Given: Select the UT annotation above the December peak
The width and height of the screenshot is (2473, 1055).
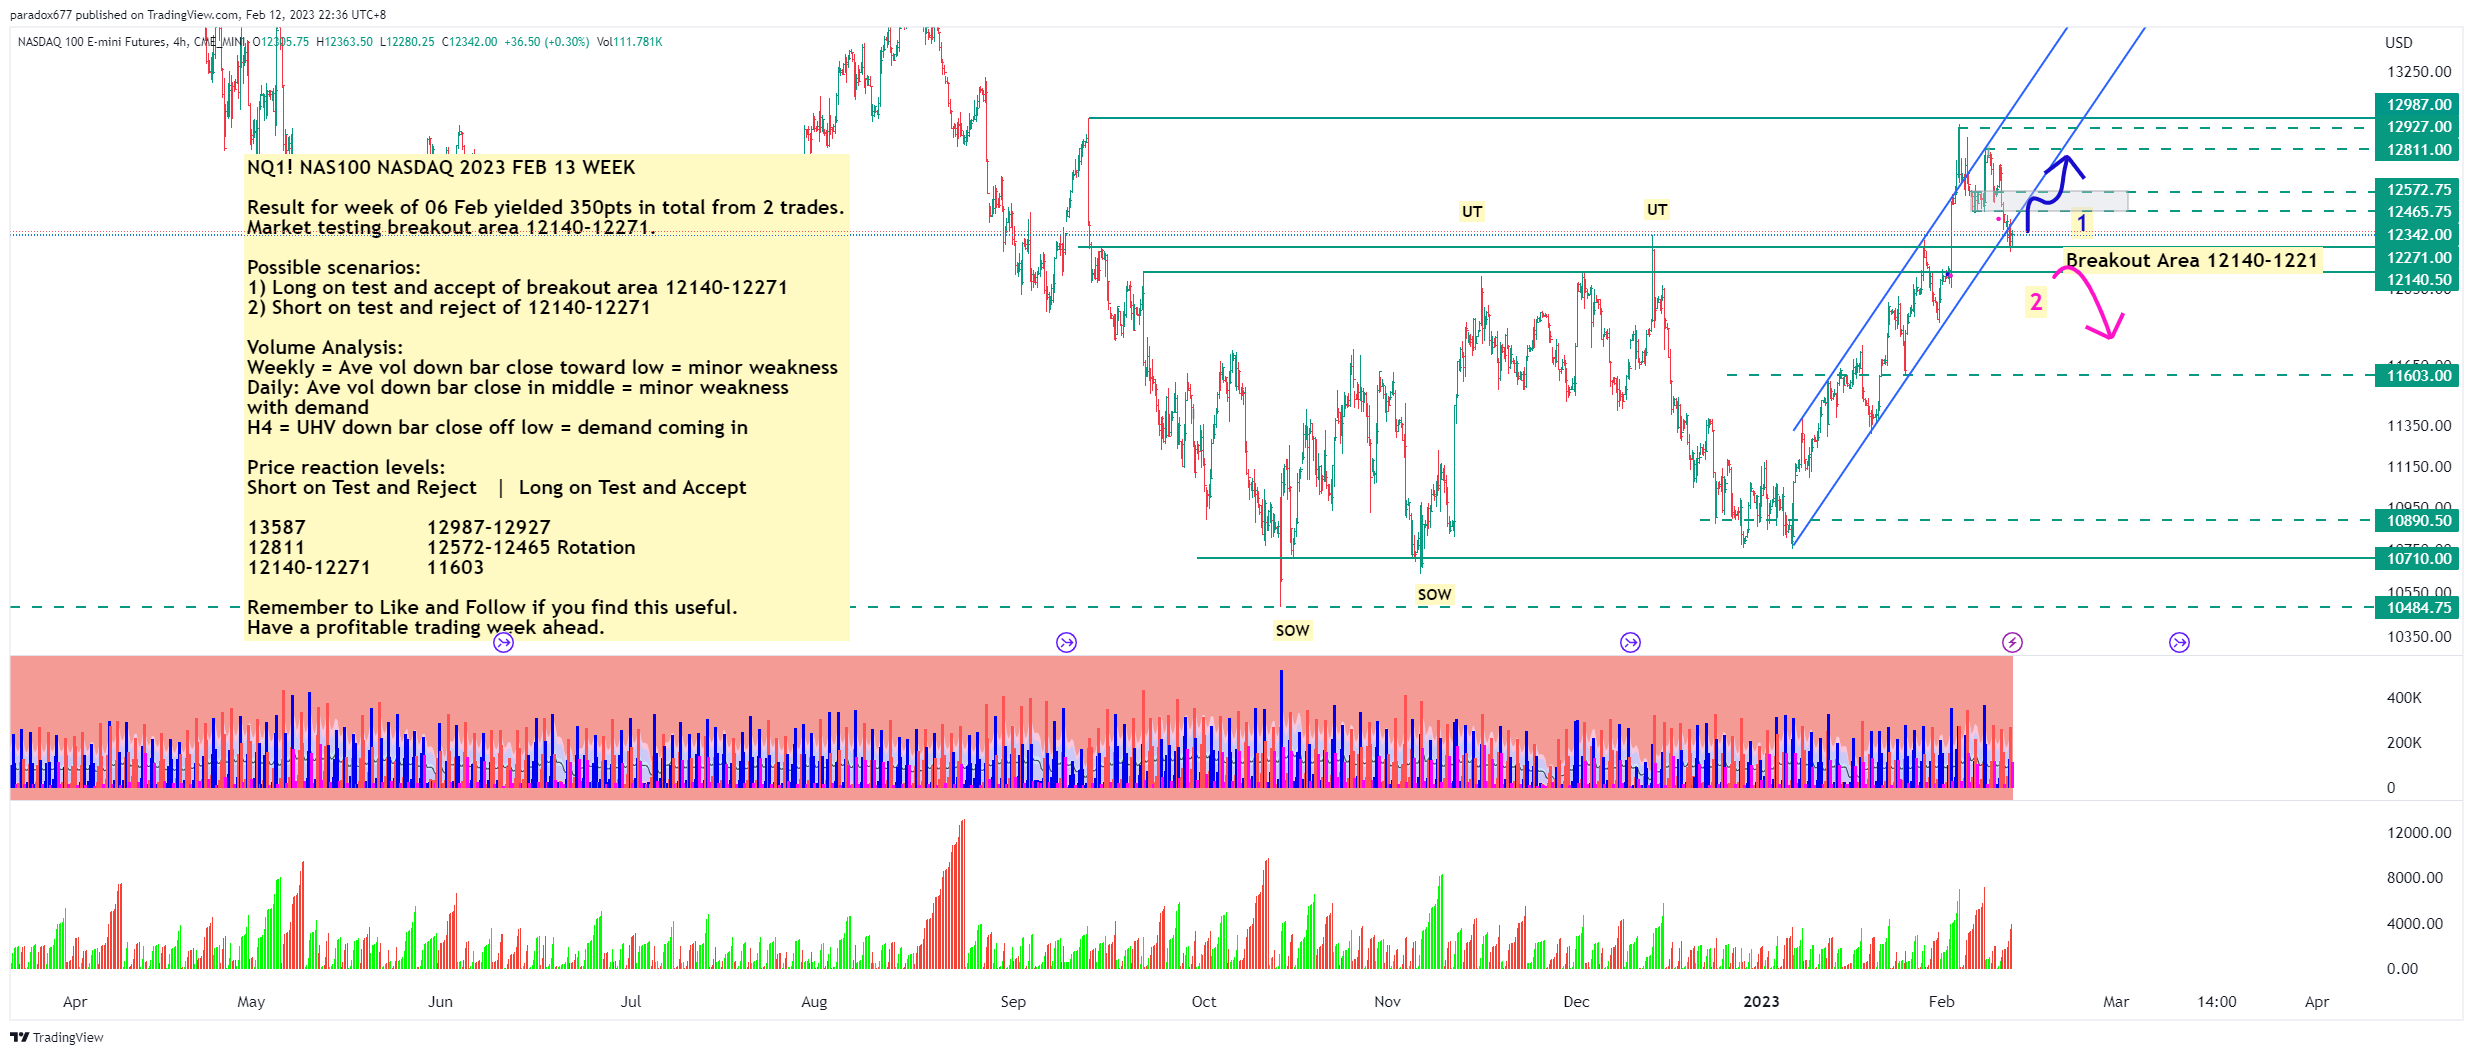Looking at the screenshot, I should pyautogui.click(x=1657, y=210).
